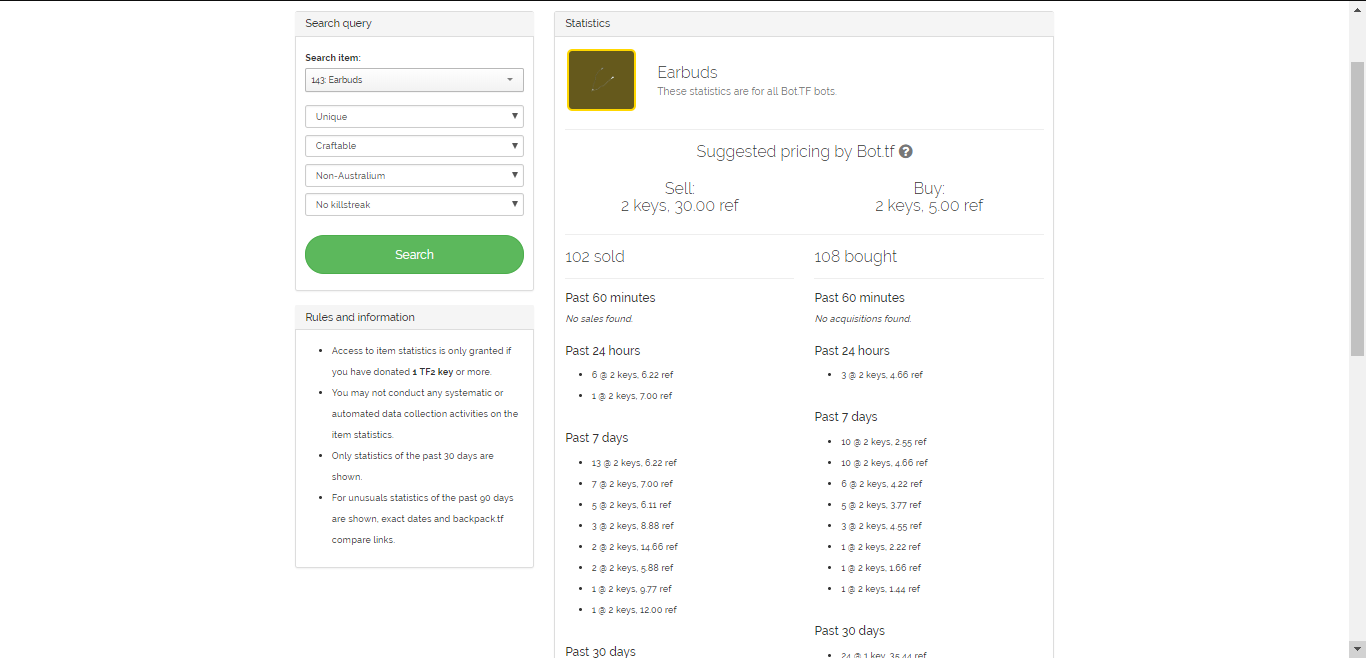Viewport: 1366px width, 658px height.
Task: Click the No acquisitions found notice
Action: click(x=863, y=319)
